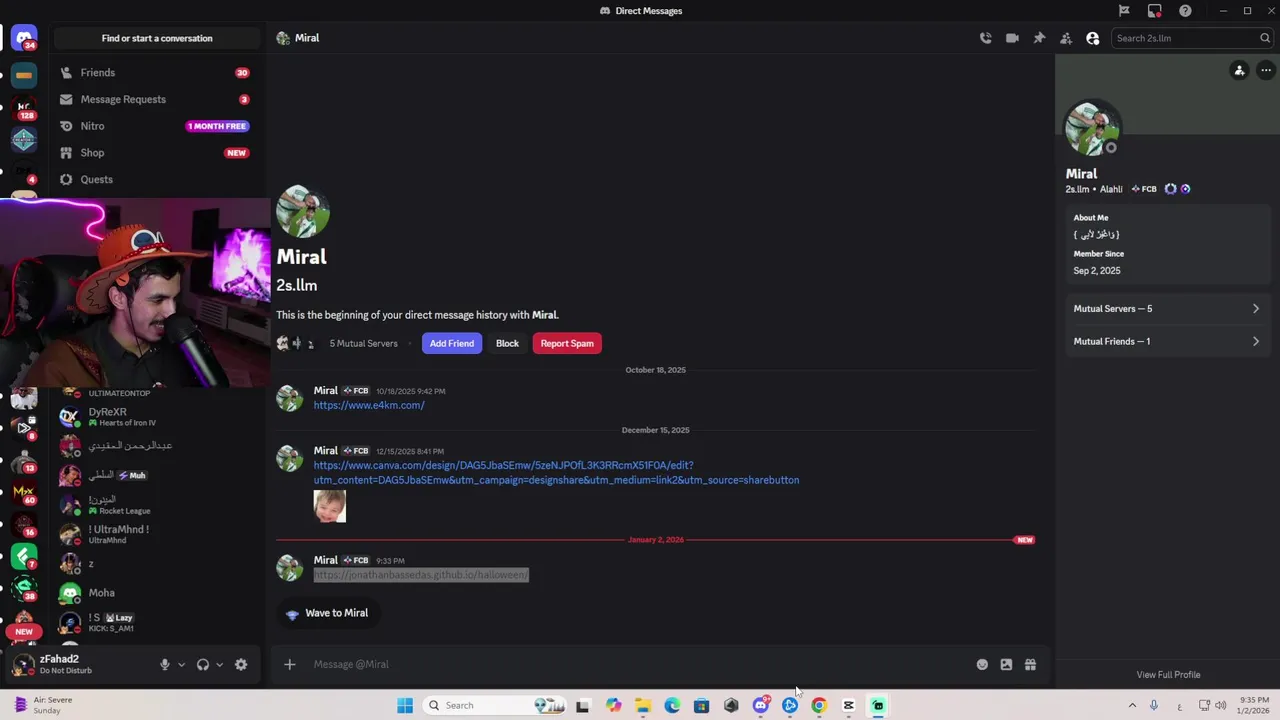Open DM with عبدالرحمن المقيدي
Screen dimensions: 1280x720
[x=156, y=446]
